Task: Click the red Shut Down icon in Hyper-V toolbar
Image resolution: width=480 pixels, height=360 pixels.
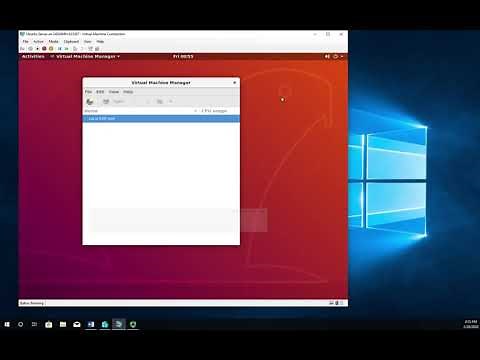Action: (x=44, y=49)
